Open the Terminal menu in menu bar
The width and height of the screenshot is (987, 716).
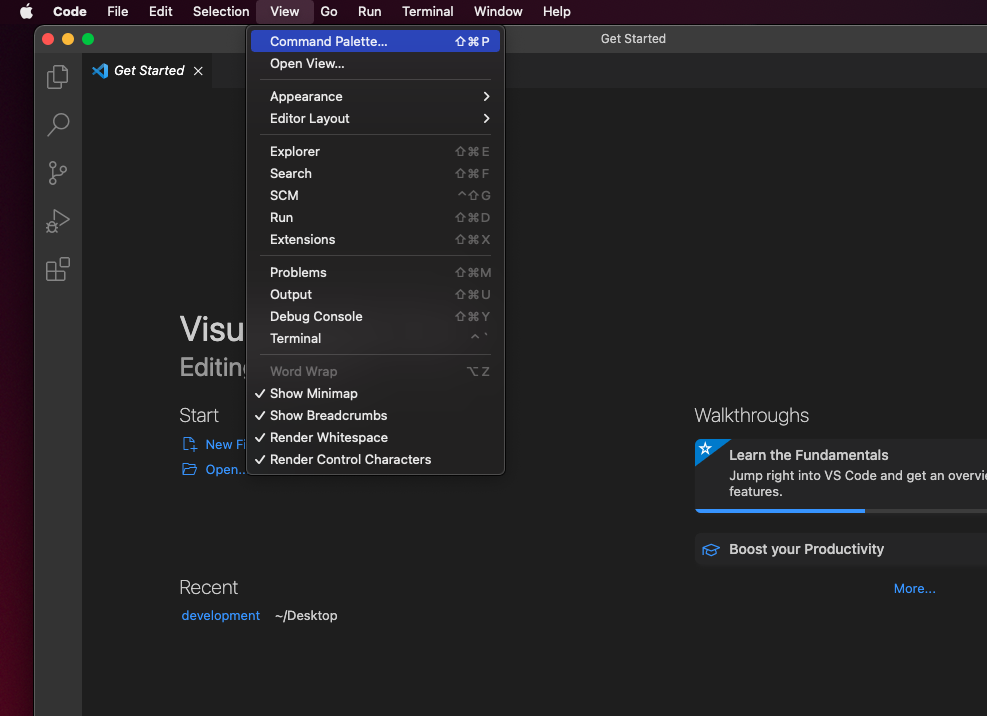tap(427, 11)
